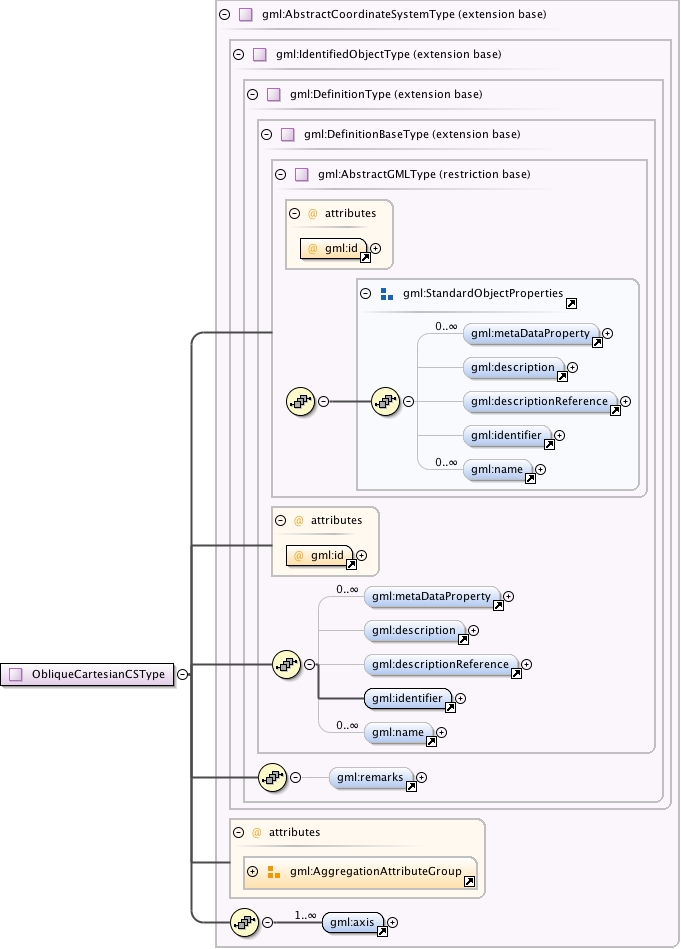Viewport: 681px width, 949px height.
Task: Click type icon of gml:AbstractGMLType
Action: click(x=301, y=174)
